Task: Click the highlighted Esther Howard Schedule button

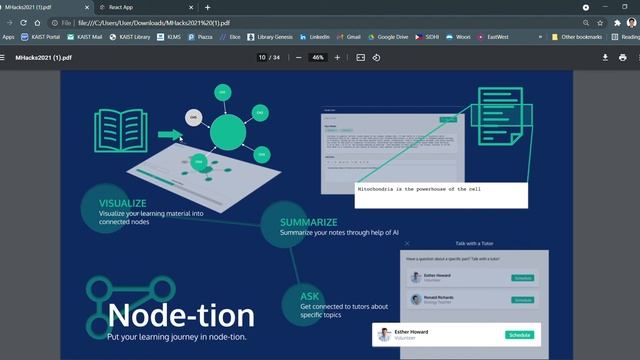Action: (519, 335)
